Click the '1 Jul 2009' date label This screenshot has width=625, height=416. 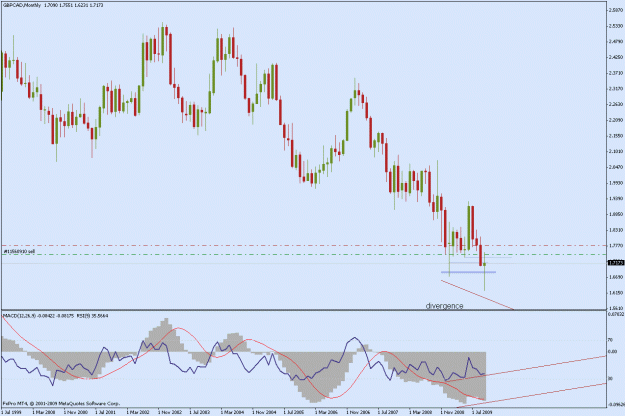click(482, 412)
